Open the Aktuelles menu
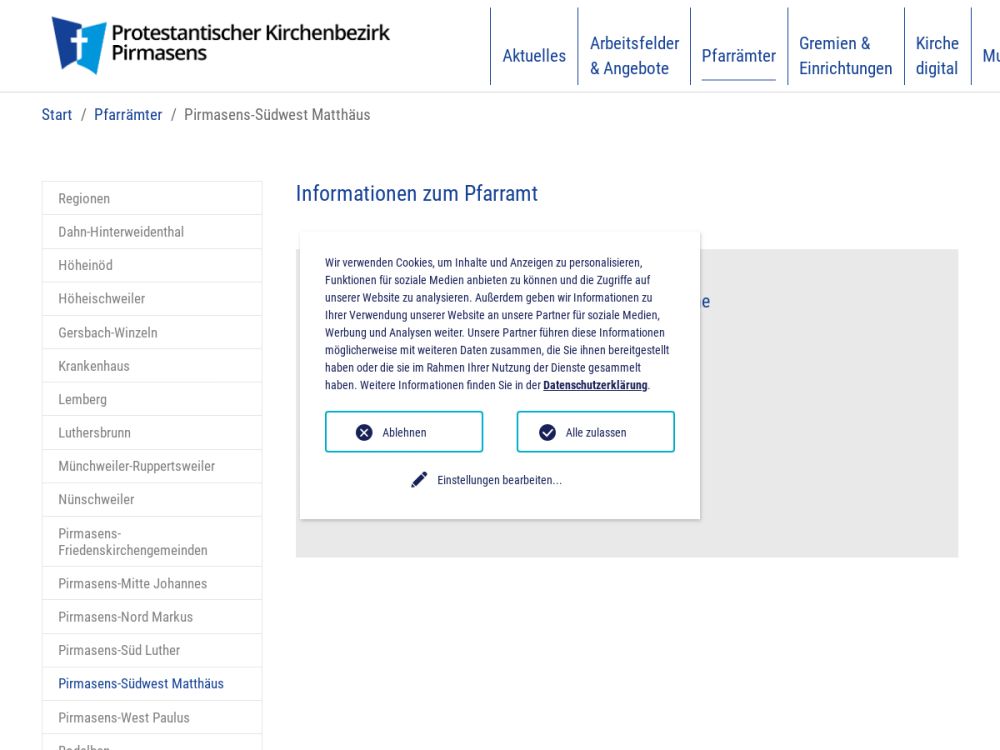The width and height of the screenshot is (1000, 750). click(x=534, y=56)
